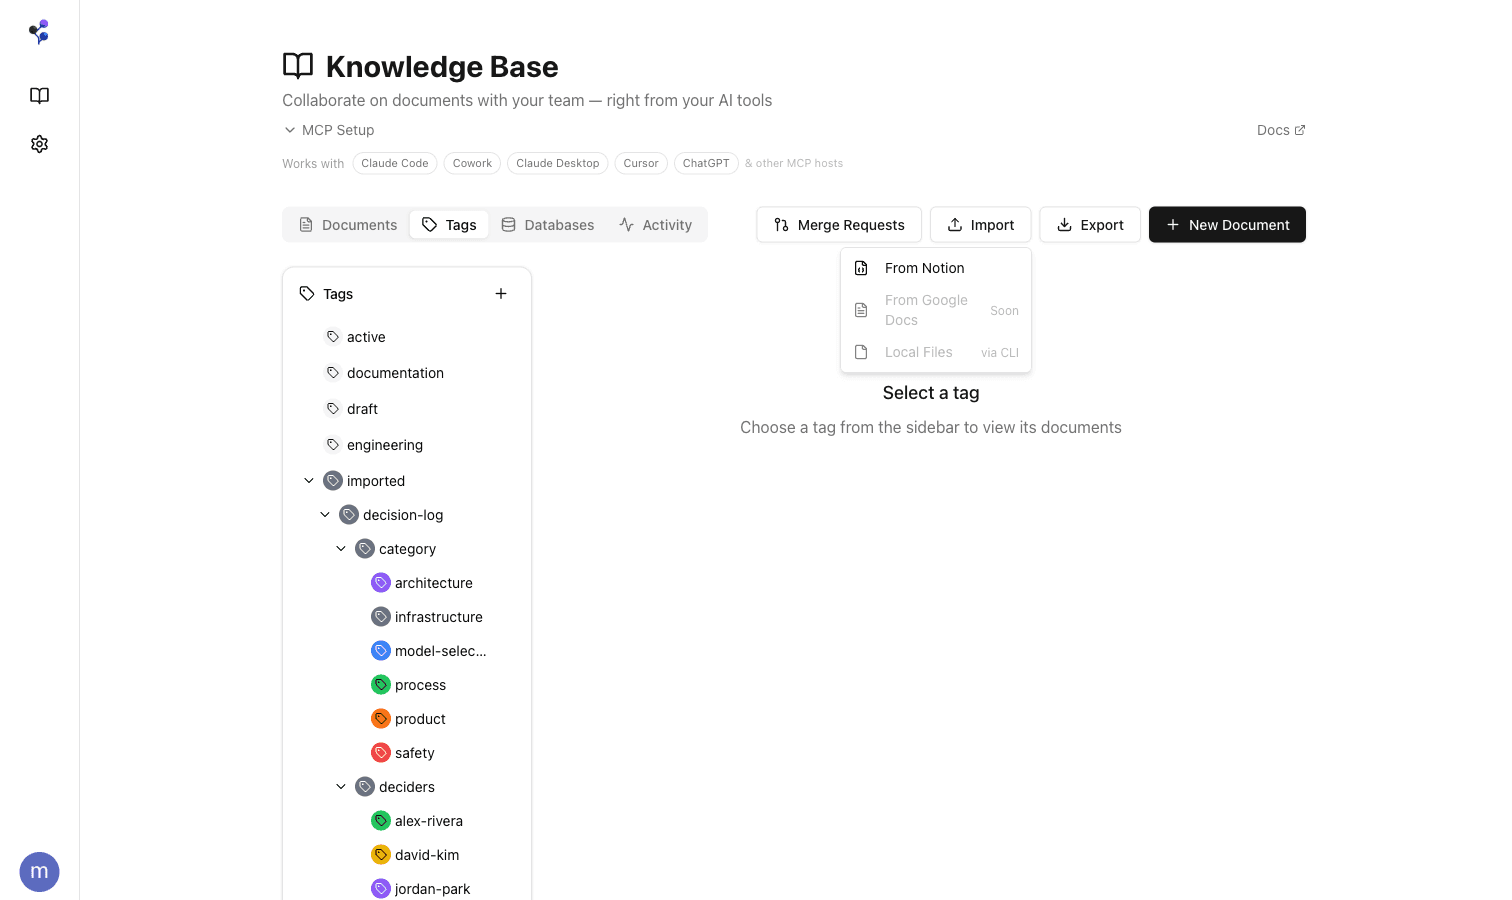The image size is (1512, 900).
Task: Click the green process tag icon
Action: coord(381,684)
